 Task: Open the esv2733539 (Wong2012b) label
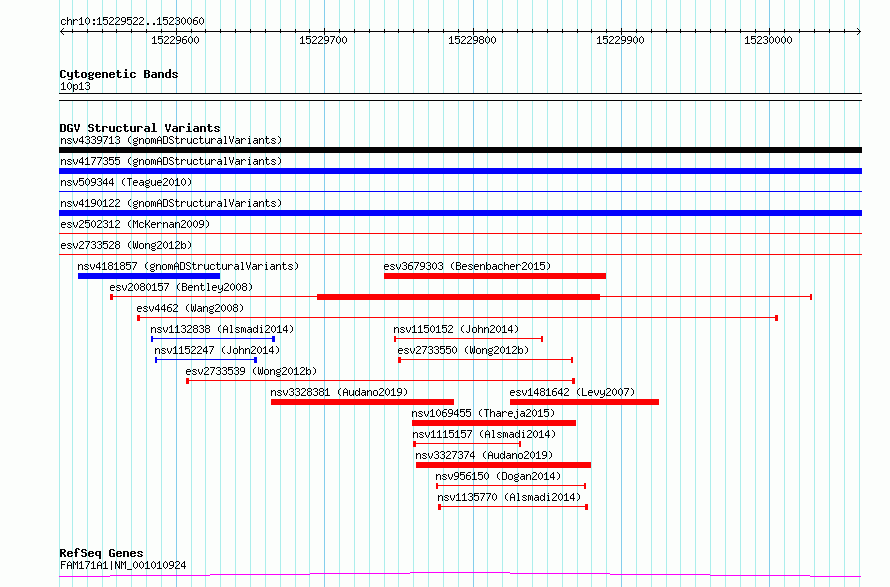(251, 371)
